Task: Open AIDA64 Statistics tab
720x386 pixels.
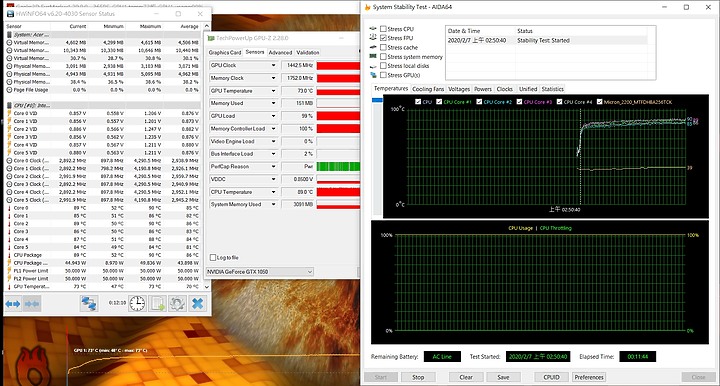Action: (552, 89)
